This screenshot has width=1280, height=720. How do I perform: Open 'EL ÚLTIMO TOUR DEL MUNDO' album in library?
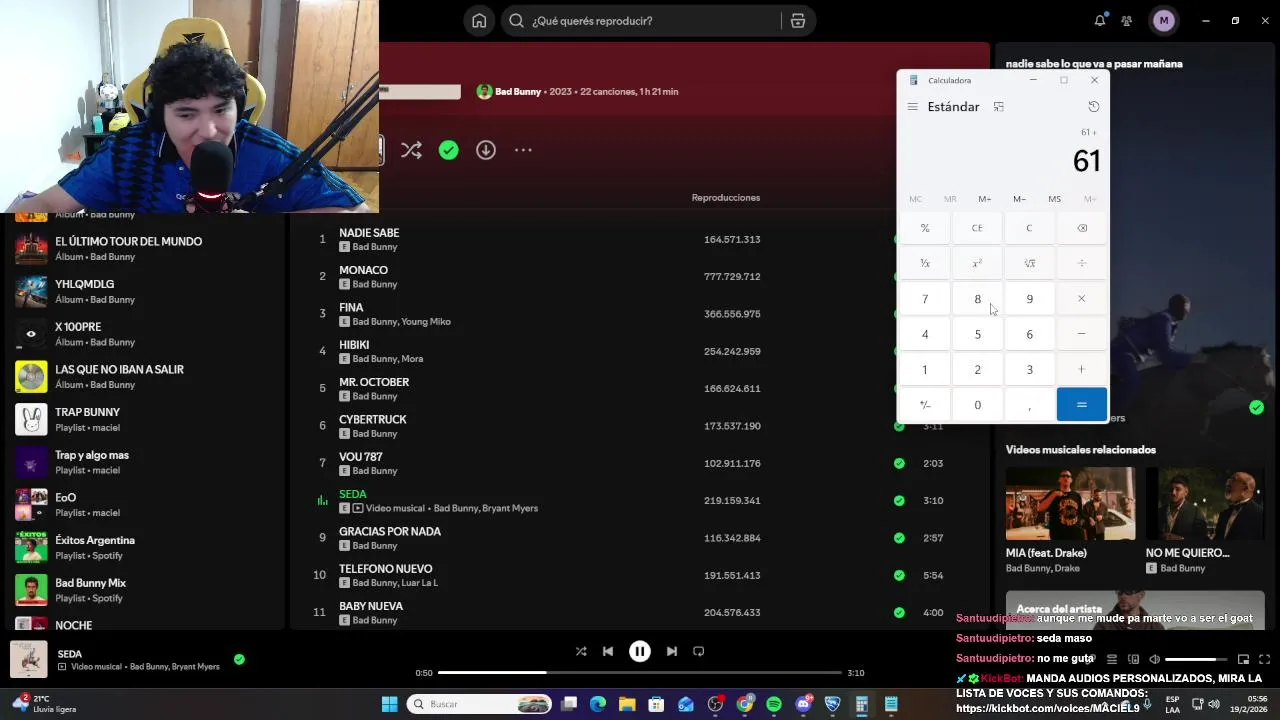142,248
